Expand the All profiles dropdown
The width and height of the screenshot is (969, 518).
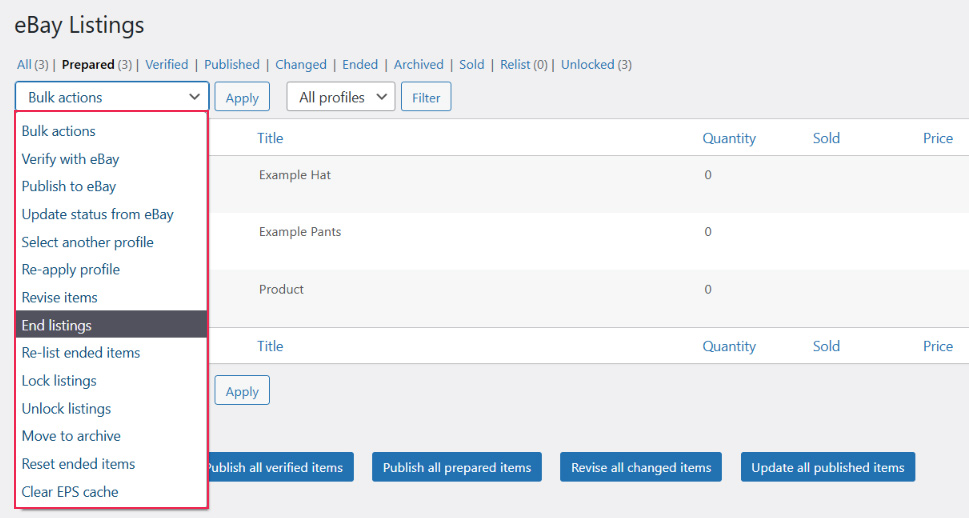tap(341, 97)
